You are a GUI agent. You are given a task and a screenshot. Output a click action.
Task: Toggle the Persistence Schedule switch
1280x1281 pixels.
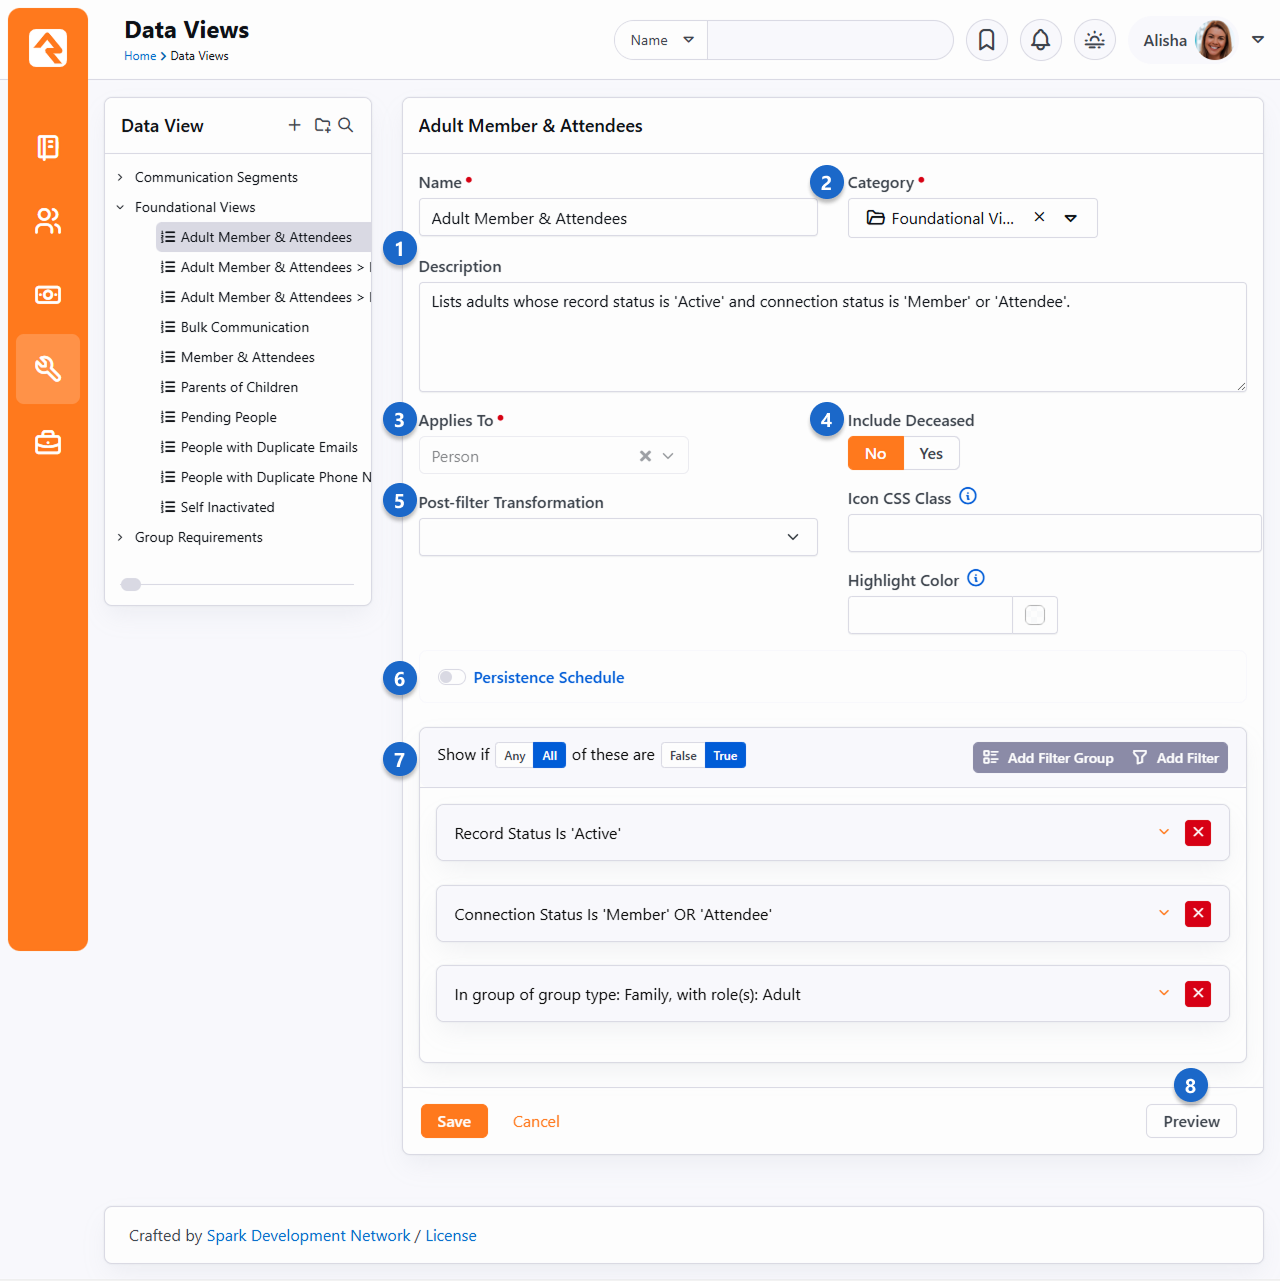(452, 678)
